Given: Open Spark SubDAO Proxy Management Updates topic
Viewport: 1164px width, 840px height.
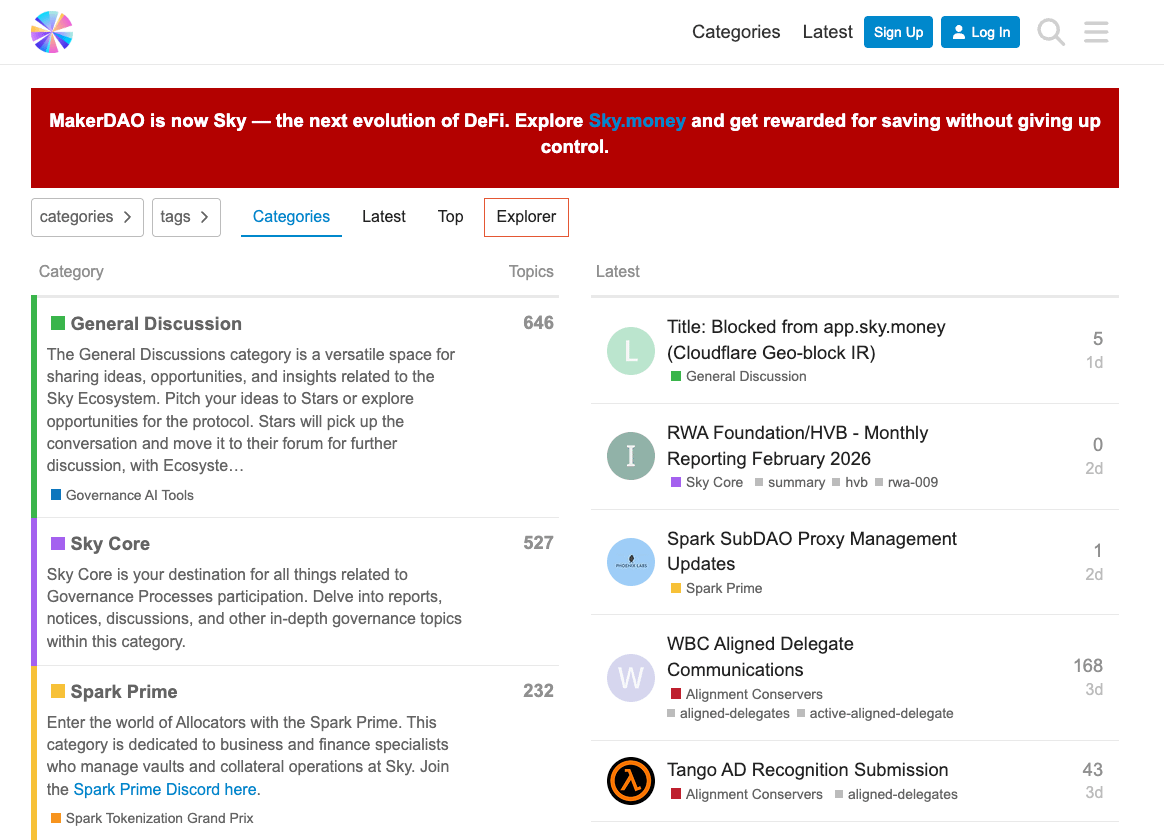Looking at the screenshot, I should (811, 551).
